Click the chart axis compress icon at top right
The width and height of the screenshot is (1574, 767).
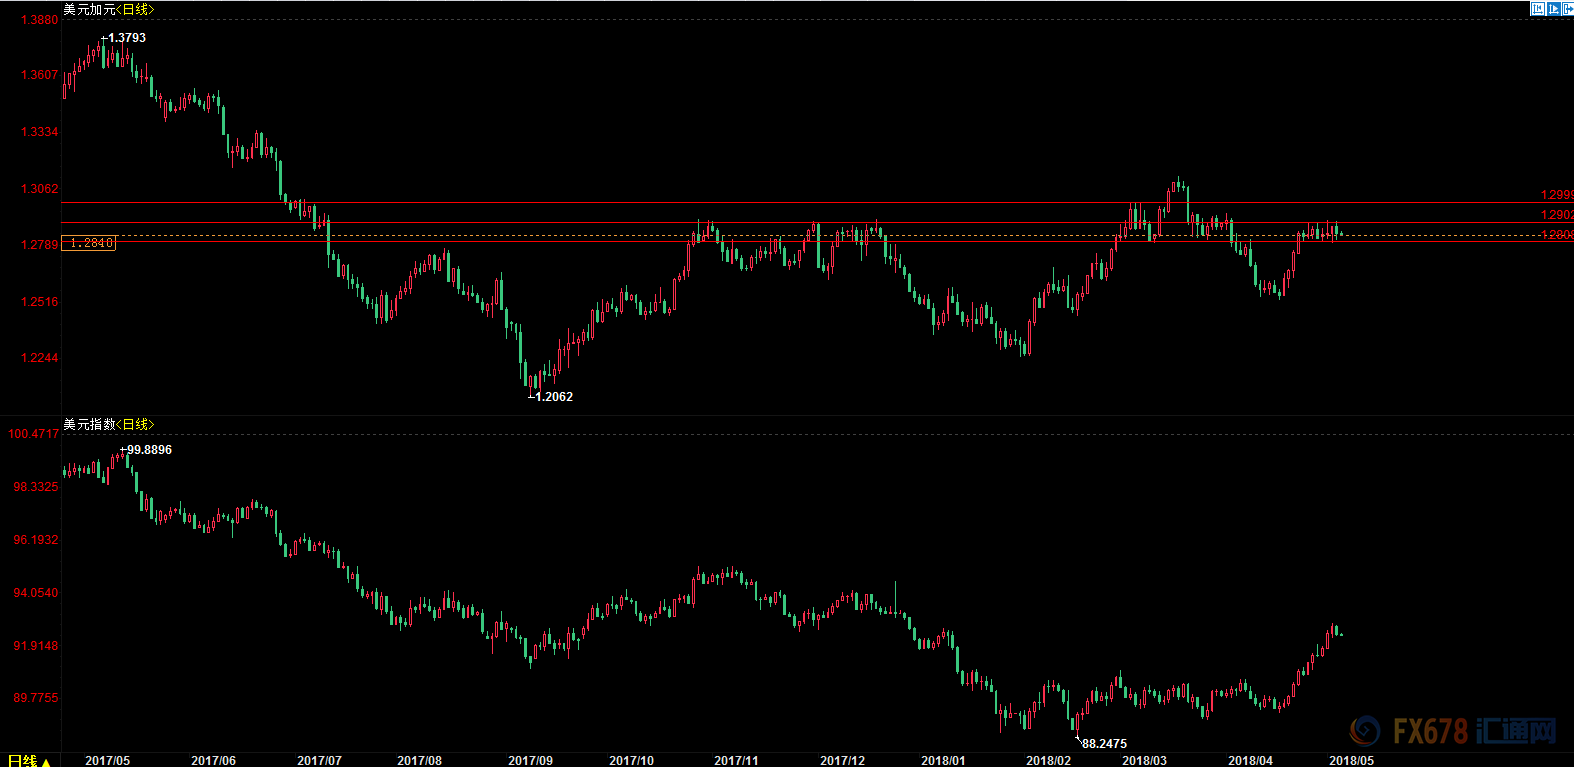pyautogui.click(x=1538, y=9)
